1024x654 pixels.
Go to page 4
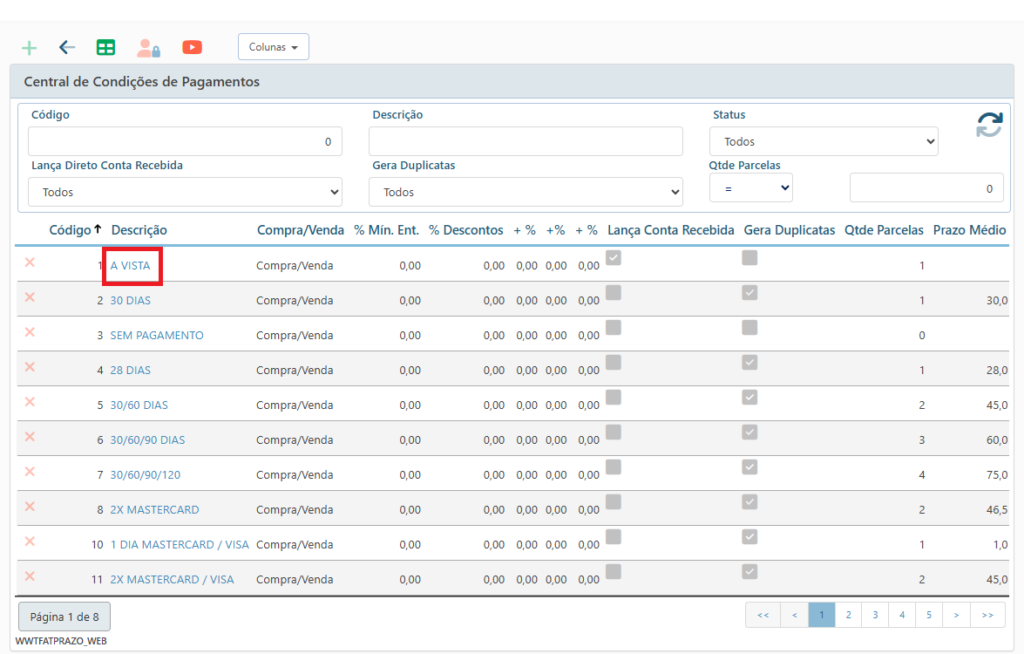pyautogui.click(x=902, y=615)
